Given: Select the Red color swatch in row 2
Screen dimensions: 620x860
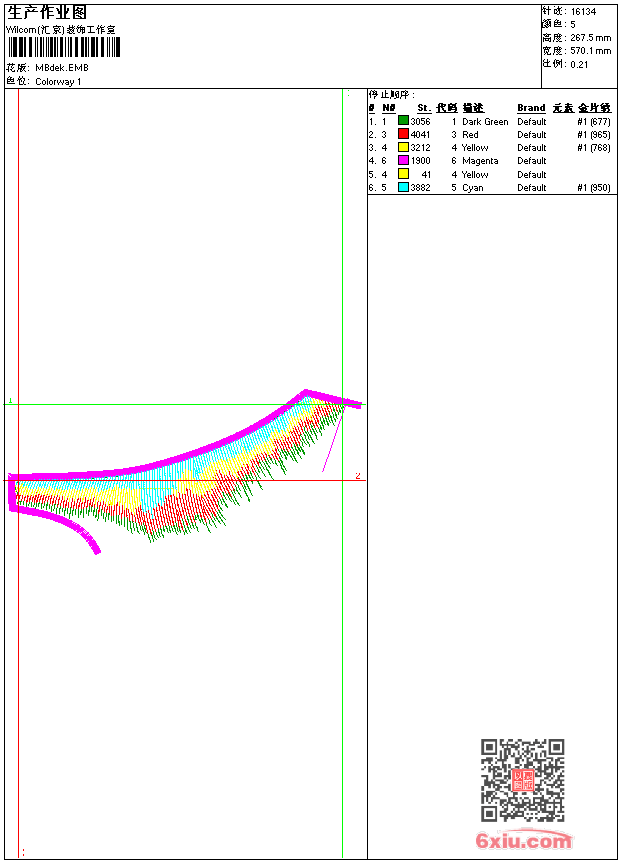Looking at the screenshot, I should (404, 134).
